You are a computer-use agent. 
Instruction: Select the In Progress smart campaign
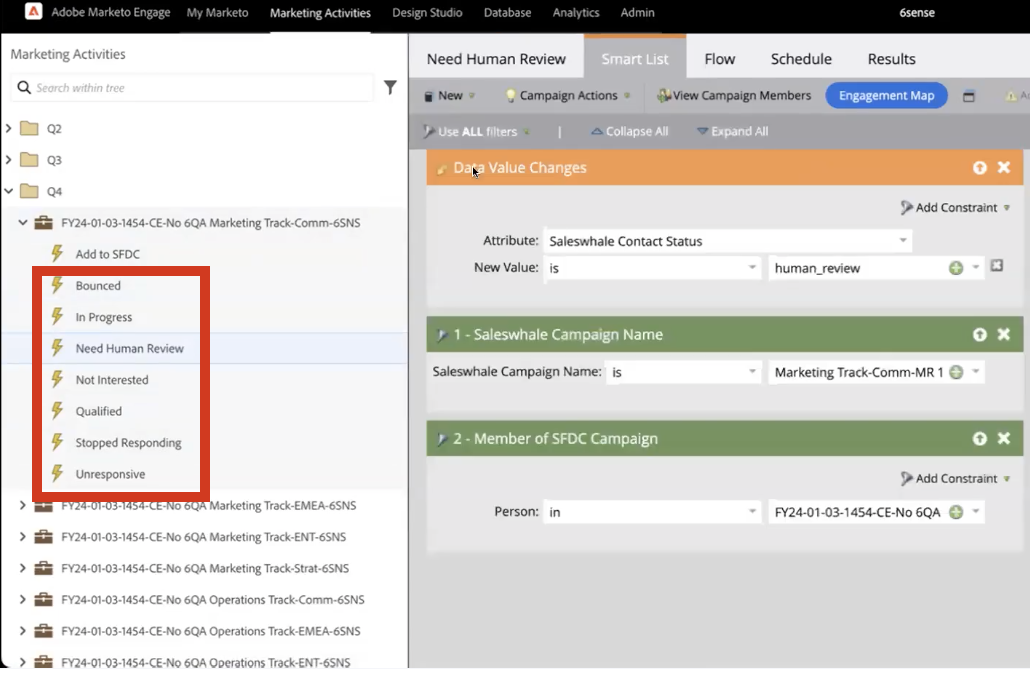point(104,317)
